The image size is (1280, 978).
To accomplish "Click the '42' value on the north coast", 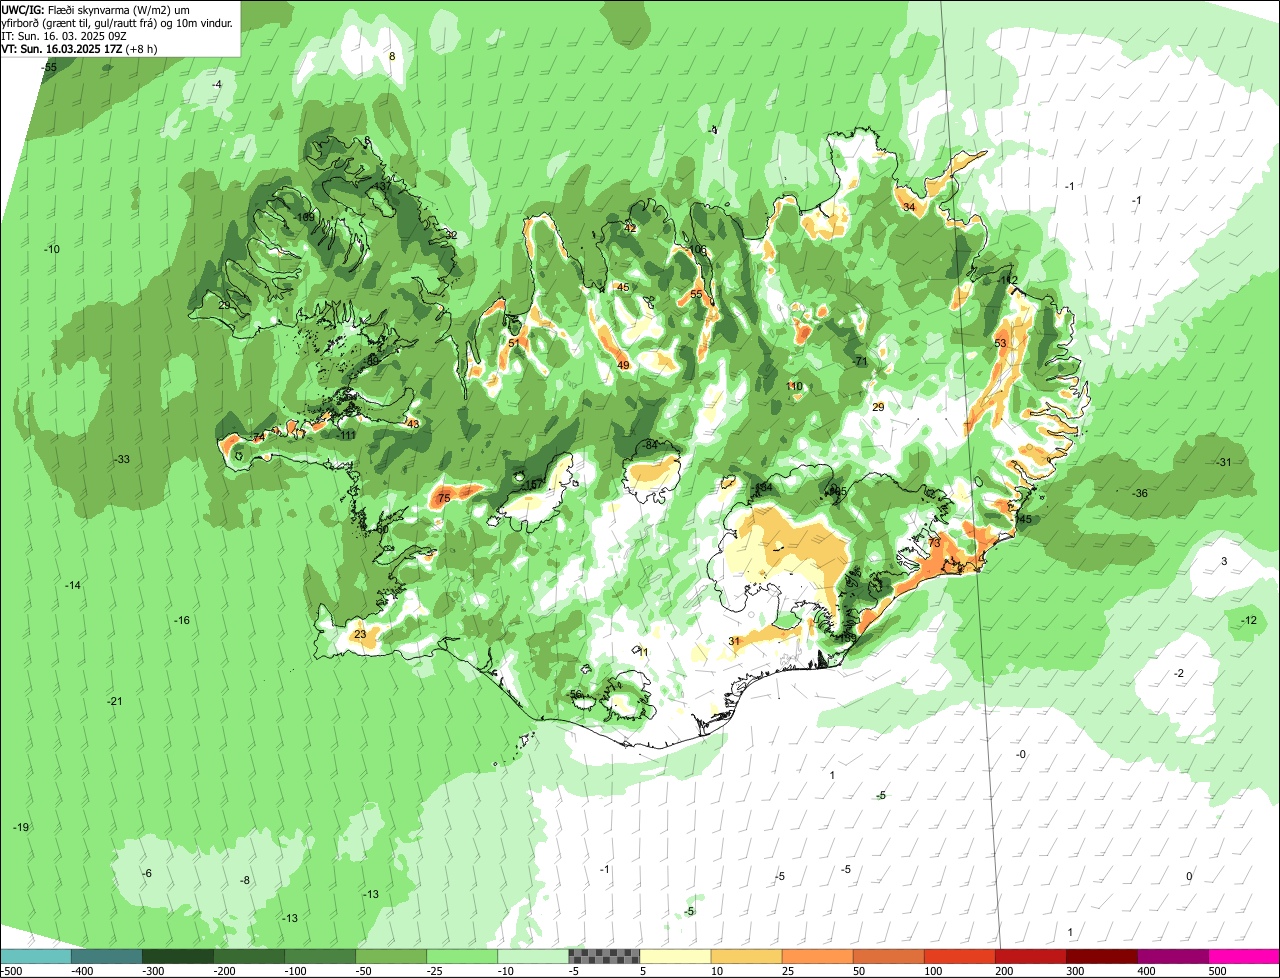I will click(x=630, y=228).
